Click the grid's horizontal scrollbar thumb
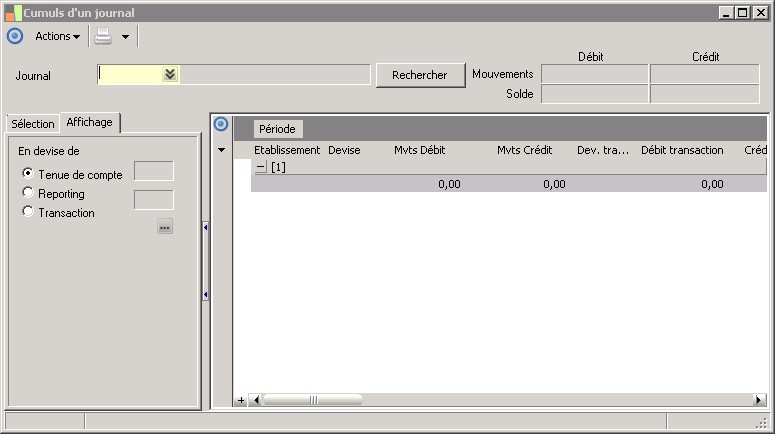This screenshot has width=775, height=434. coord(313,400)
